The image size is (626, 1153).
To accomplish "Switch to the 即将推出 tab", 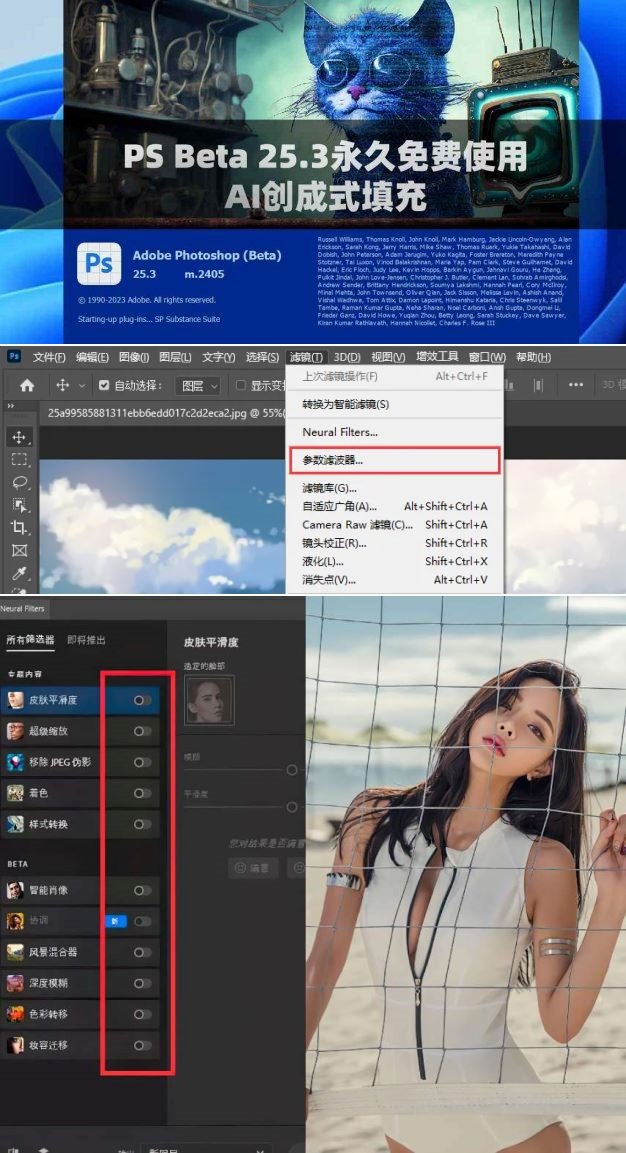I will (86, 640).
